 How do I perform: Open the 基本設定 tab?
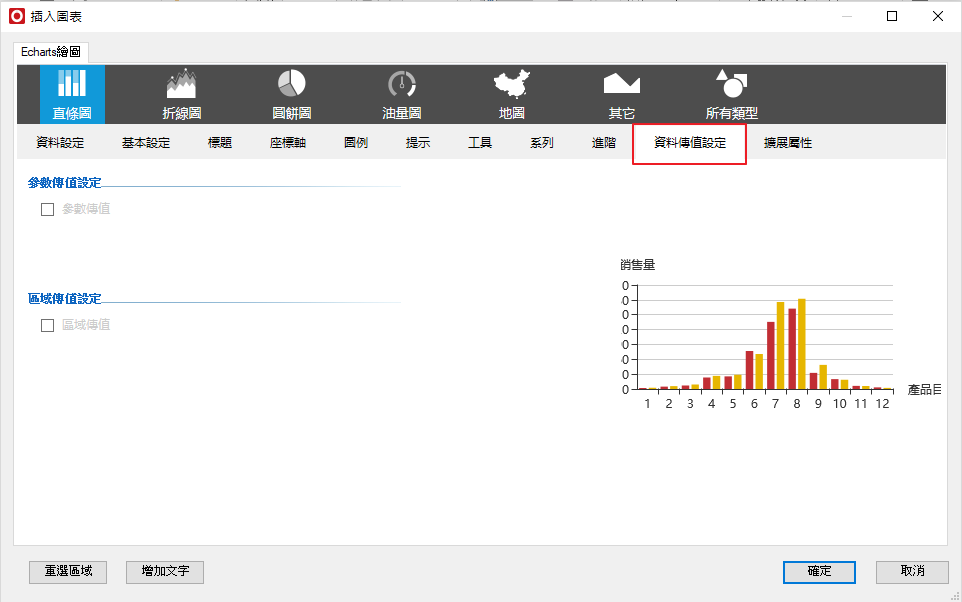[x=146, y=143]
